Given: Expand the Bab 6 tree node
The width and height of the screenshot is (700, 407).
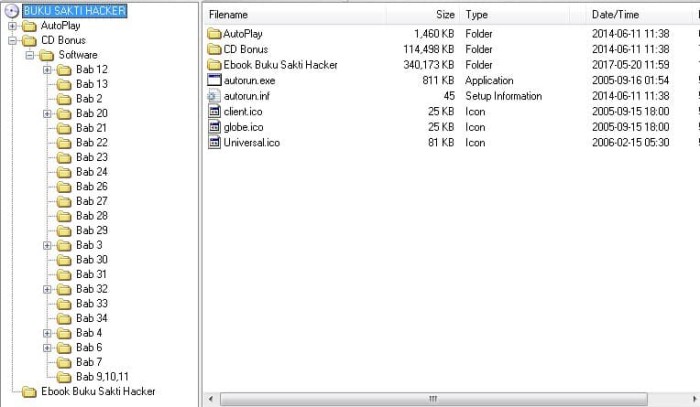Looking at the screenshot, I should [x=47, y=348].
